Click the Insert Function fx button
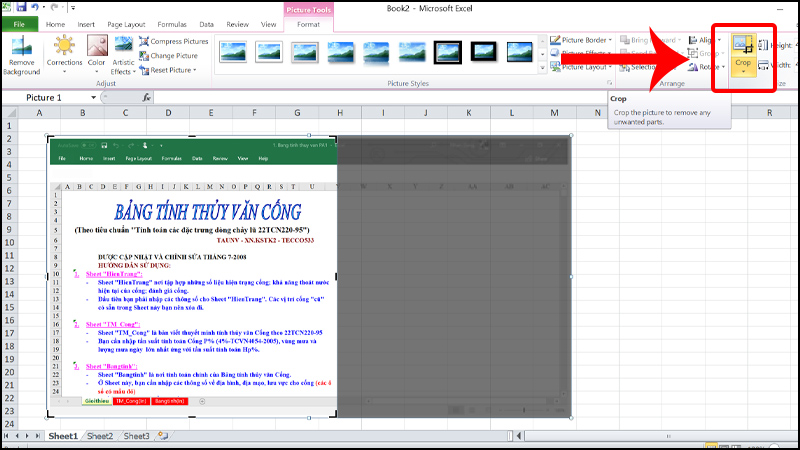Screen dimensions: 800x450 pos(147,98)
